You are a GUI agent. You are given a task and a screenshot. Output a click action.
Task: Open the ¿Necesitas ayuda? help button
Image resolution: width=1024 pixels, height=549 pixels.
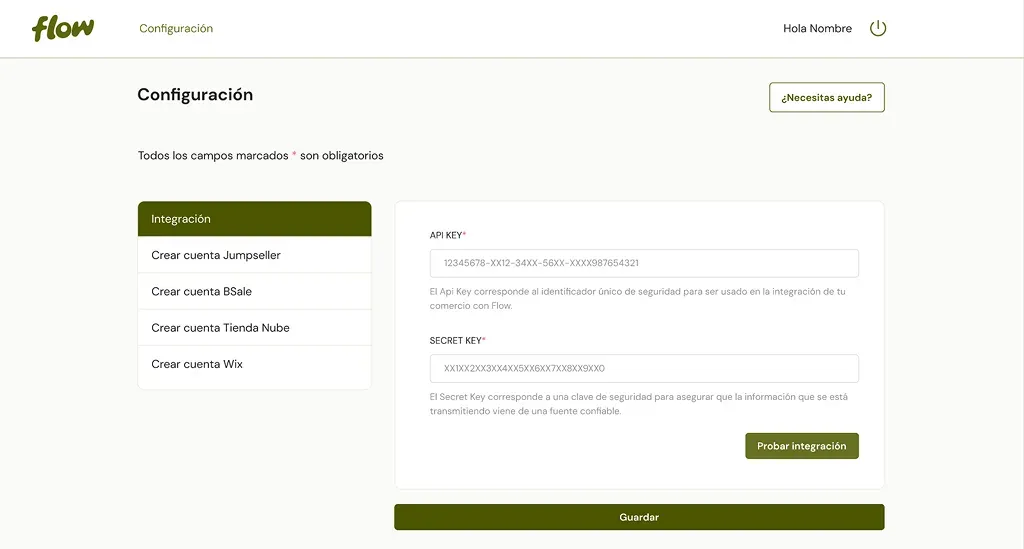(827, 97)
